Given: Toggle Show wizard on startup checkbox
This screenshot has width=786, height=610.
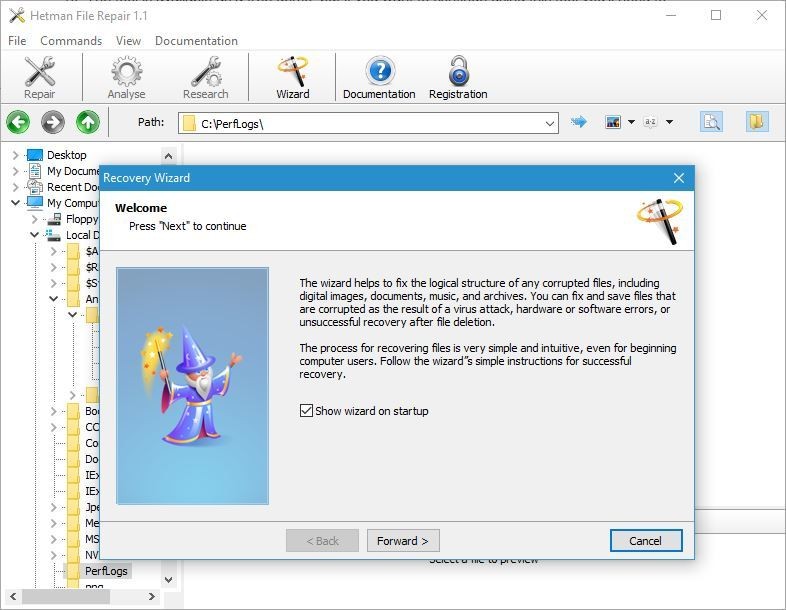Looking at the screenshot, I should click(x=306, y=411).
